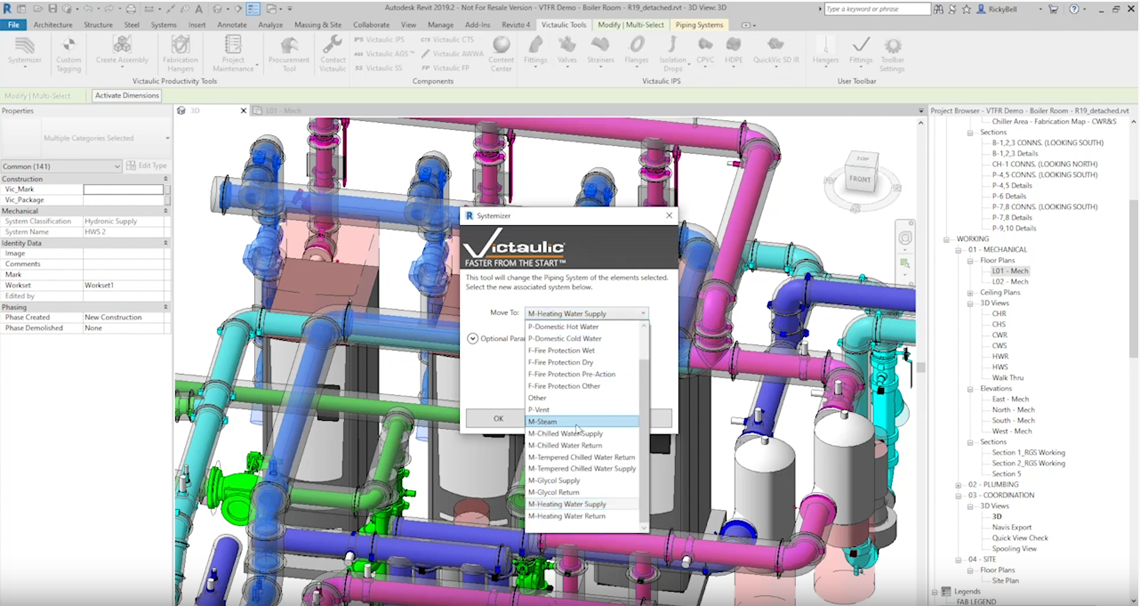
Task: Click the Text tool icon in quick access toolbar
Action: [198, 9]
